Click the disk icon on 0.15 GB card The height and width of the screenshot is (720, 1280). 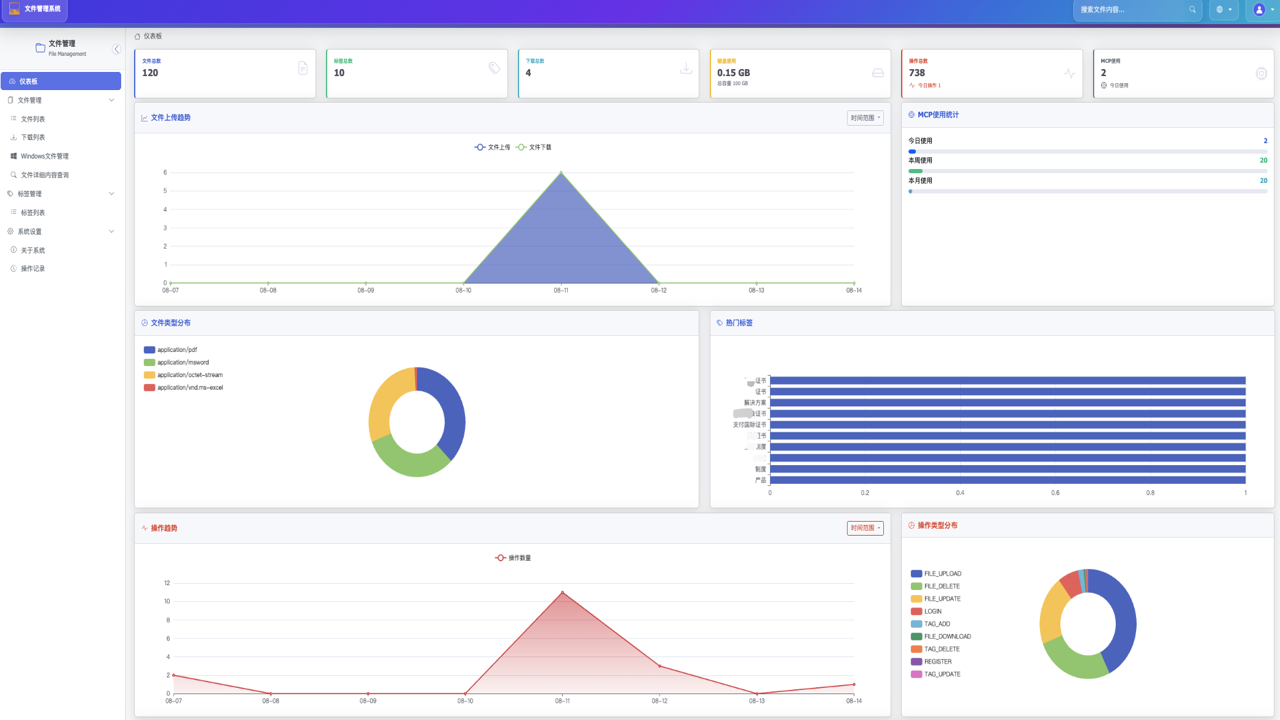878,73
